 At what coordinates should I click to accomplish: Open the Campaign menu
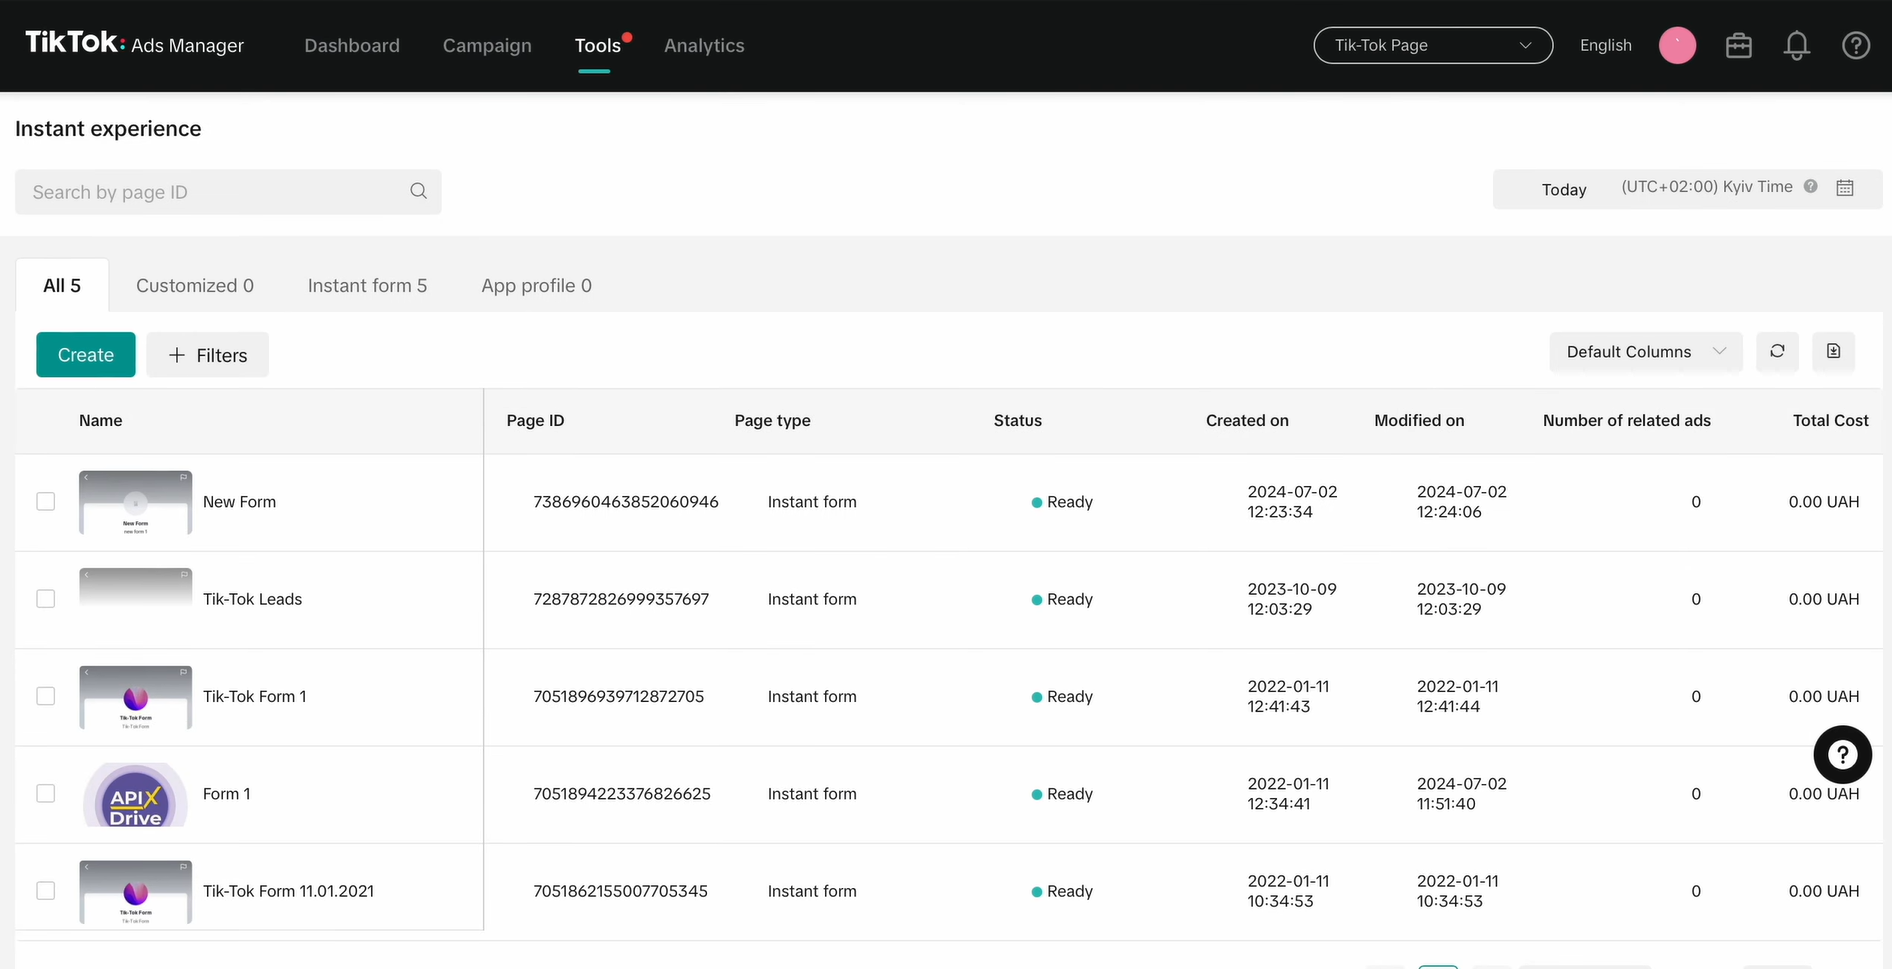(x=487, y=45)
